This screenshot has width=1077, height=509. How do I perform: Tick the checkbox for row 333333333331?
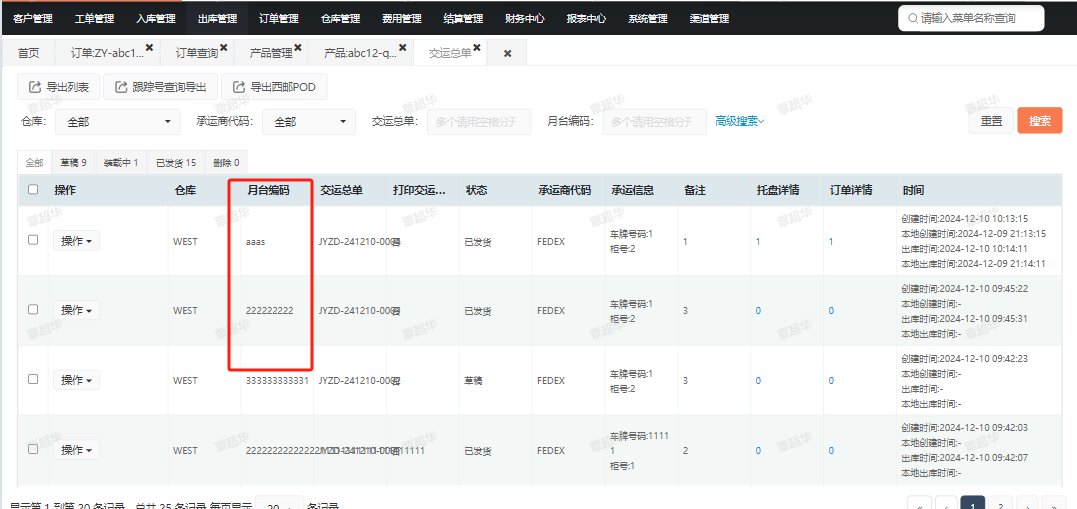[x=33, y=379]
